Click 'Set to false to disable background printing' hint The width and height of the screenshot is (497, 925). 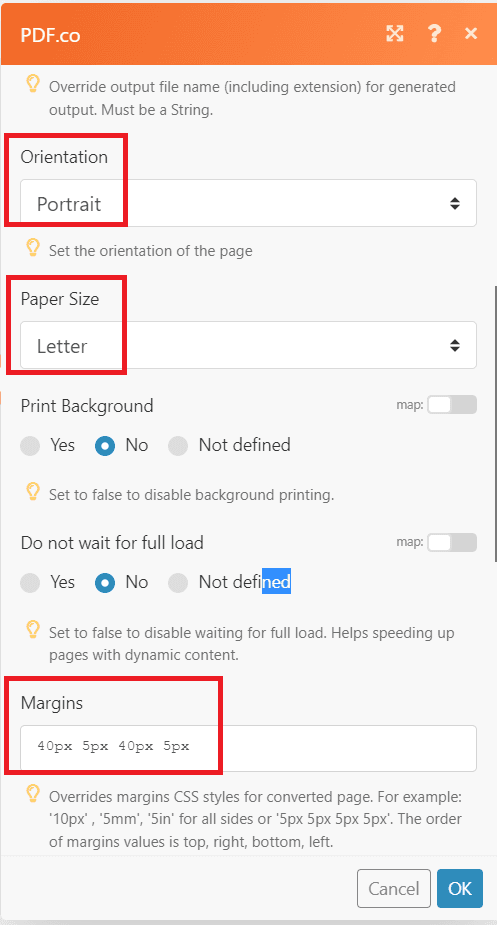[192, 495]
